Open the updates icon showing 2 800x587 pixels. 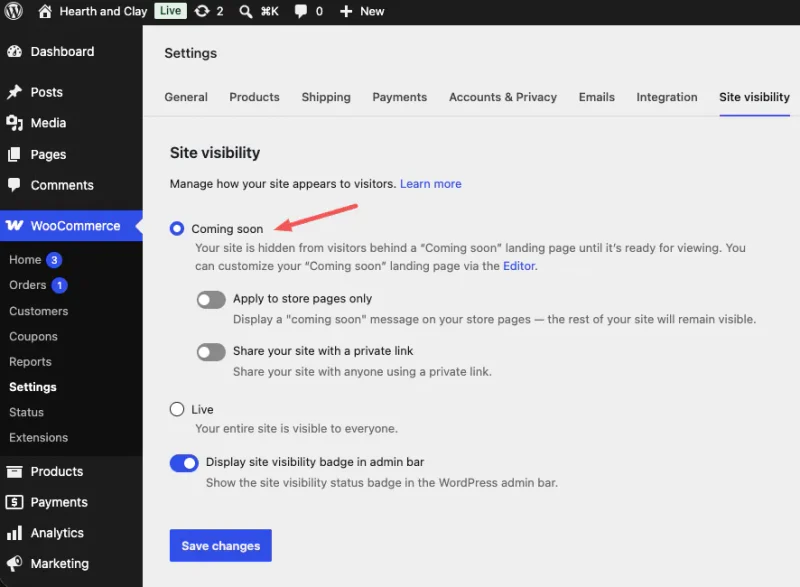pyautogui.click(x=202, y=11)
